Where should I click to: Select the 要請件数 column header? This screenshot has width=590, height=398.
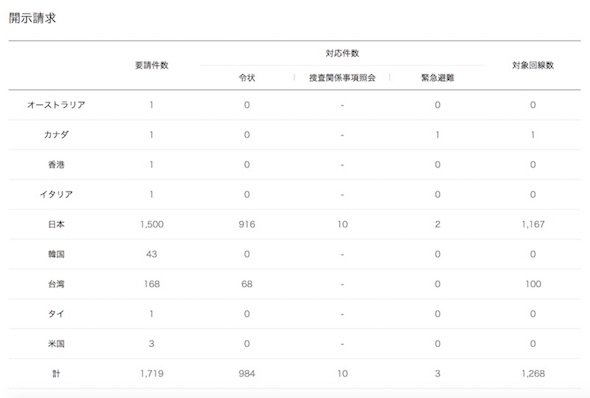click(152, 65)
